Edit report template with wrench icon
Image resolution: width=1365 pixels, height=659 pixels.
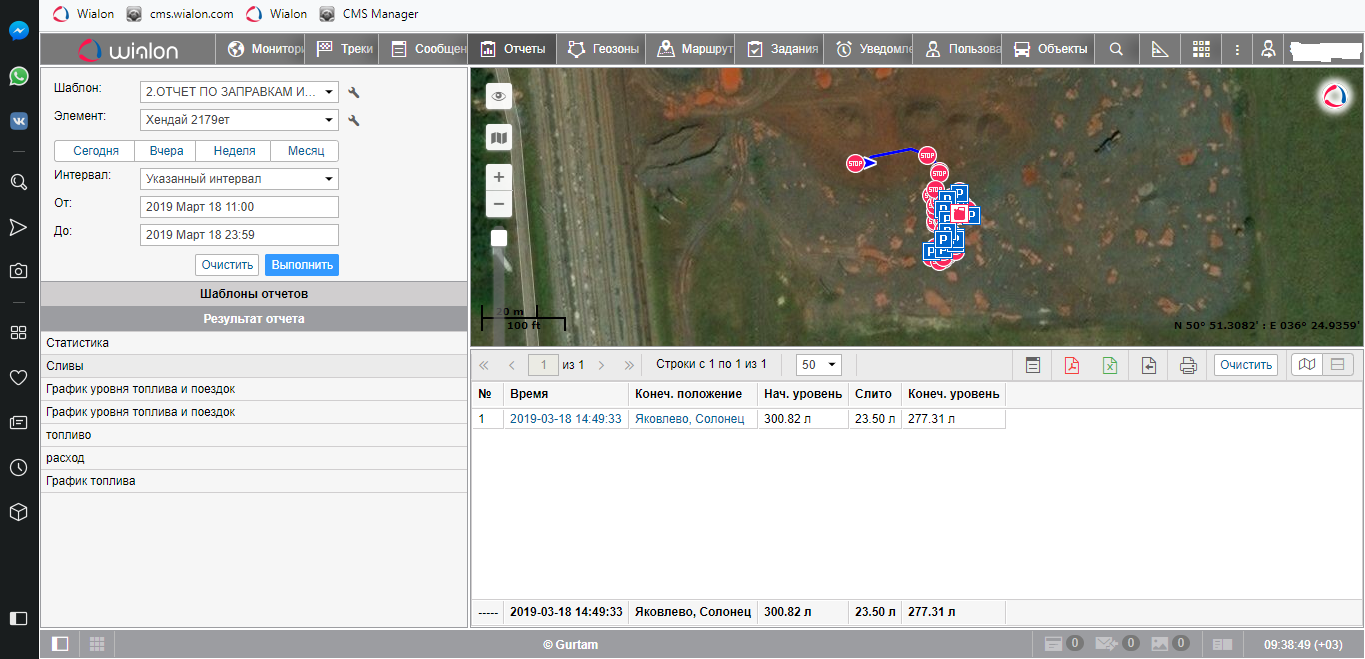pyautogui.click(x=353, y=93)
